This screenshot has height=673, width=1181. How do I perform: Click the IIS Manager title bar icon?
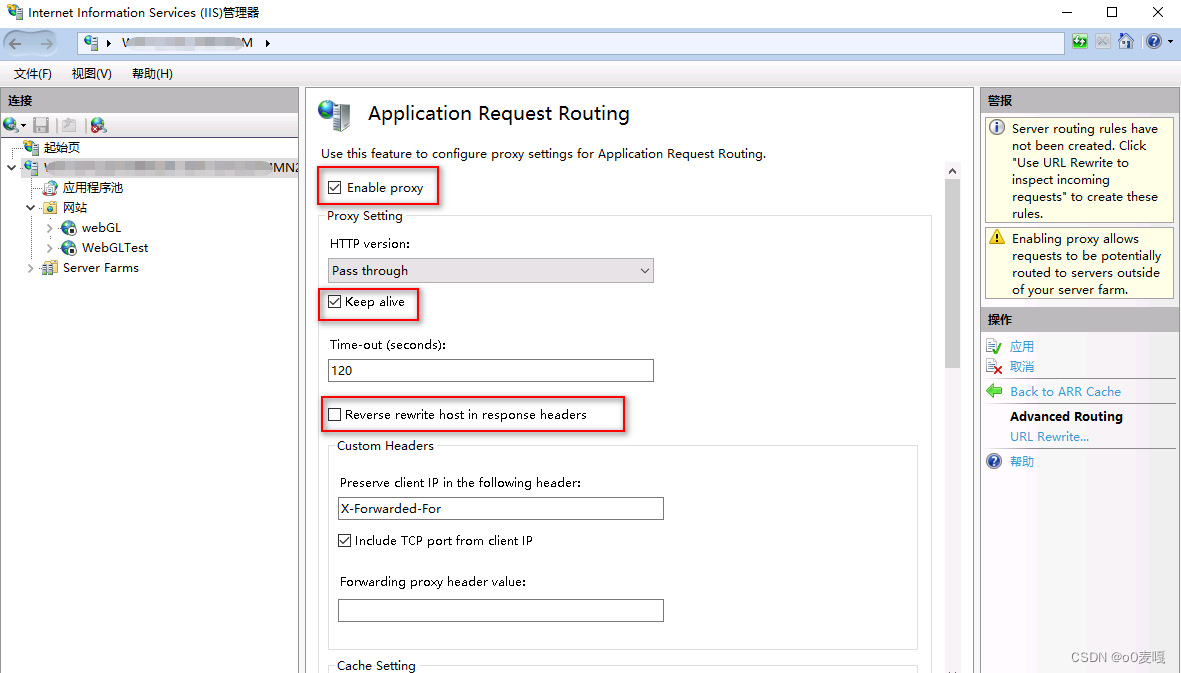tap(14, 11)
